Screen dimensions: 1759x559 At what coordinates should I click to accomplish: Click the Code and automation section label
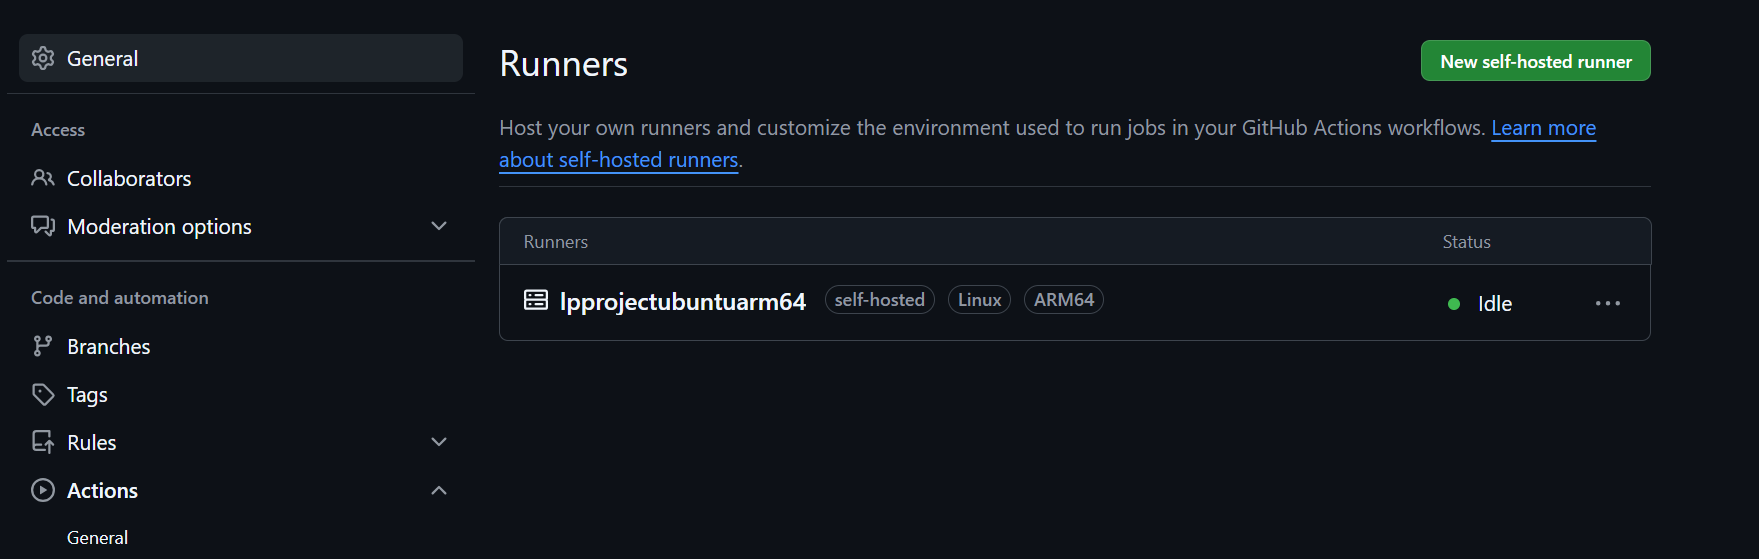point(120,298)
